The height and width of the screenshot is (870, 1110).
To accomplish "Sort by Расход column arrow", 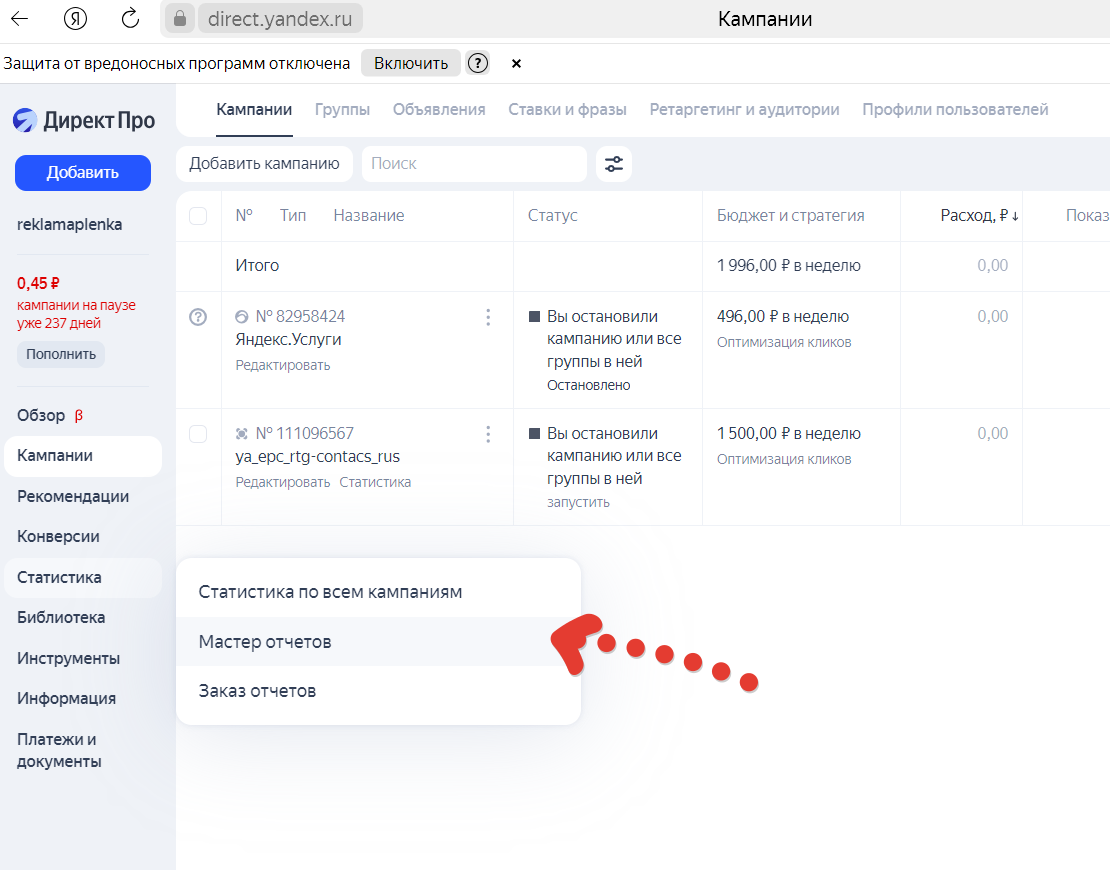I will 1015,216.
